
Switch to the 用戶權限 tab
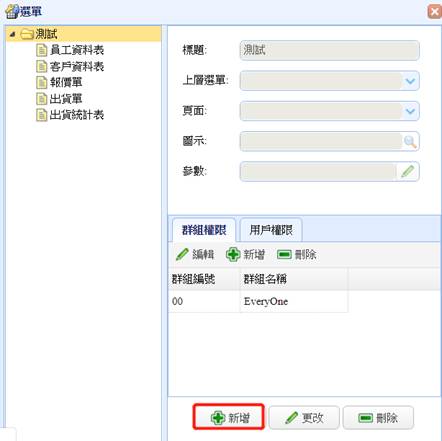click(x=271, y=230)
